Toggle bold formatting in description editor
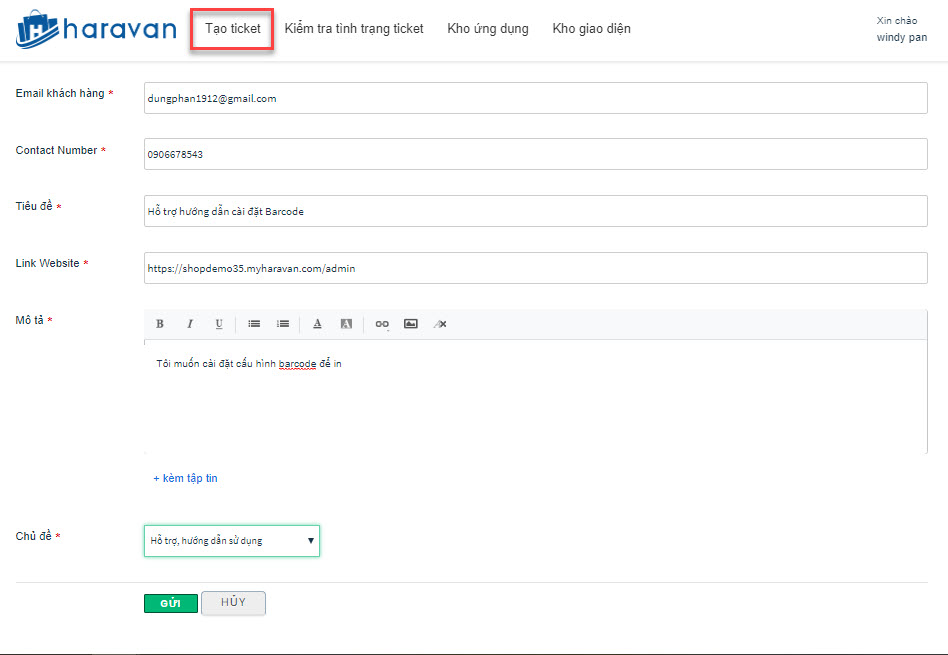Viewport: 948px width, 655px height. tap(160, 324)
